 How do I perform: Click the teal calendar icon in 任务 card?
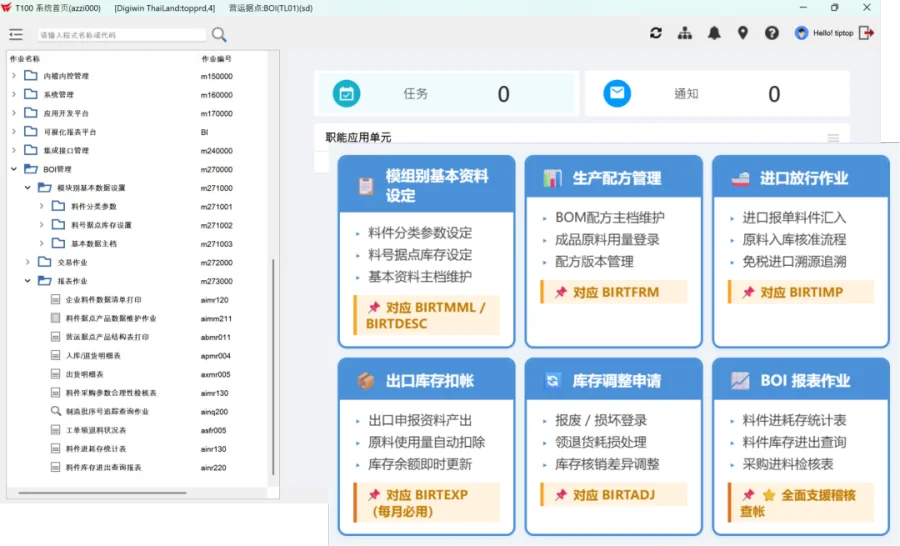coord(347,94)
